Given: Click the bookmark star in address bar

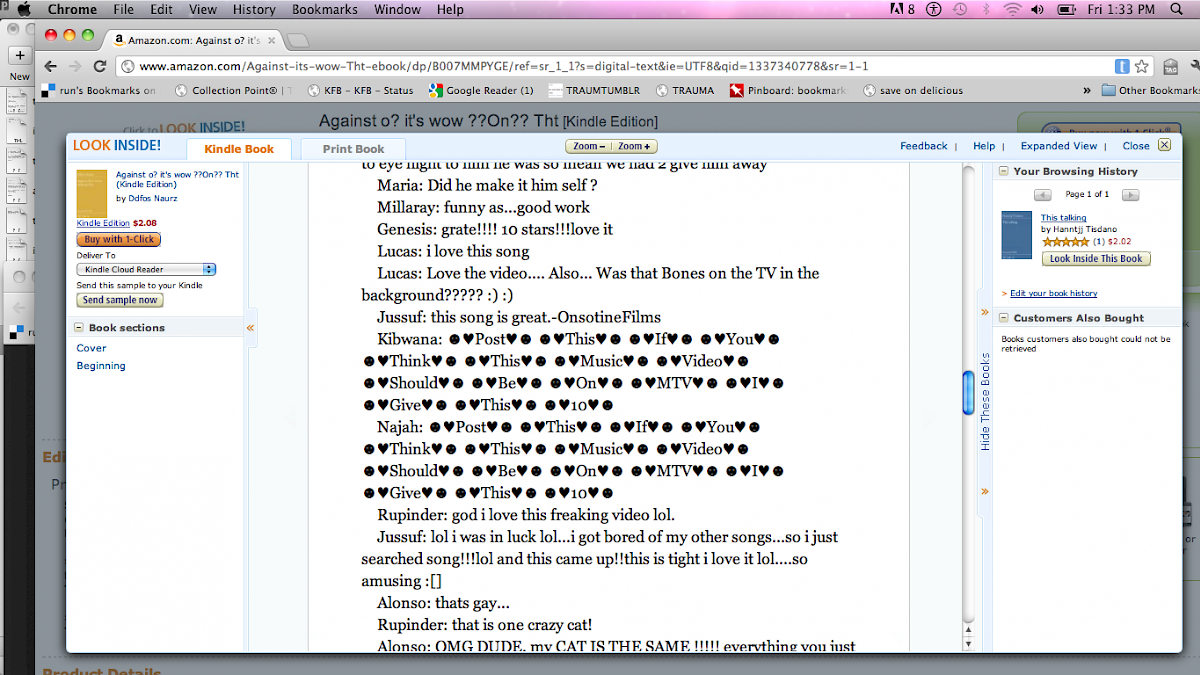Looking at the screenshot, I should tap(1141, 66).
